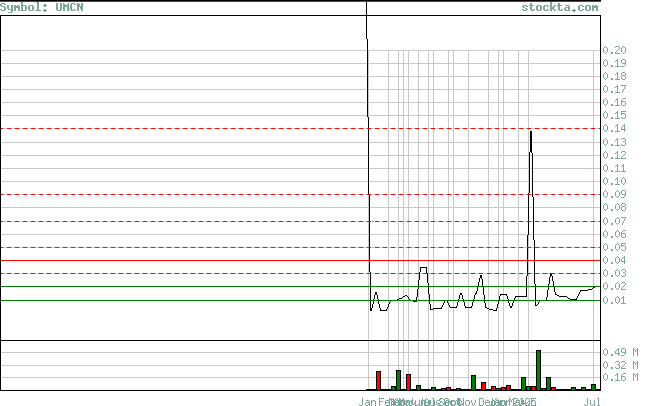Click the 0.16 M volume label
This screenshot has width=655, height=406.
620,378
